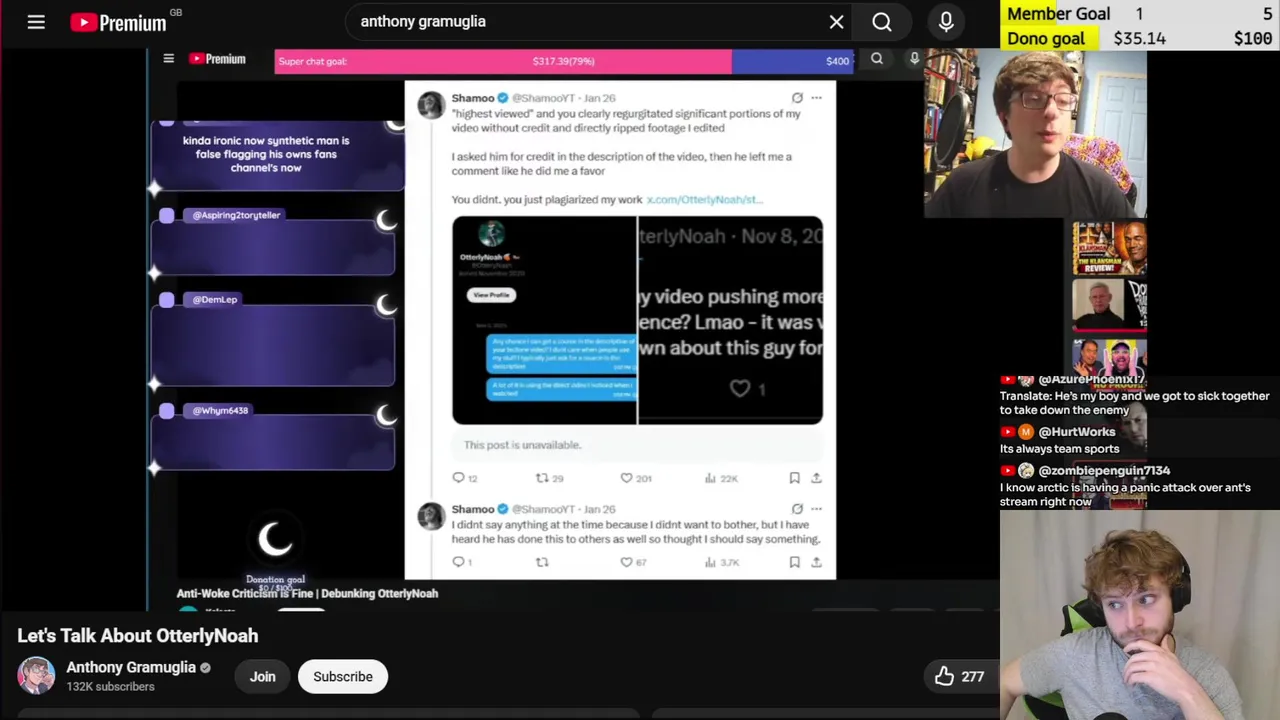1280x720 pixels.
Task: Like the video with 277 likes
Action: click(x=959, y=676)
